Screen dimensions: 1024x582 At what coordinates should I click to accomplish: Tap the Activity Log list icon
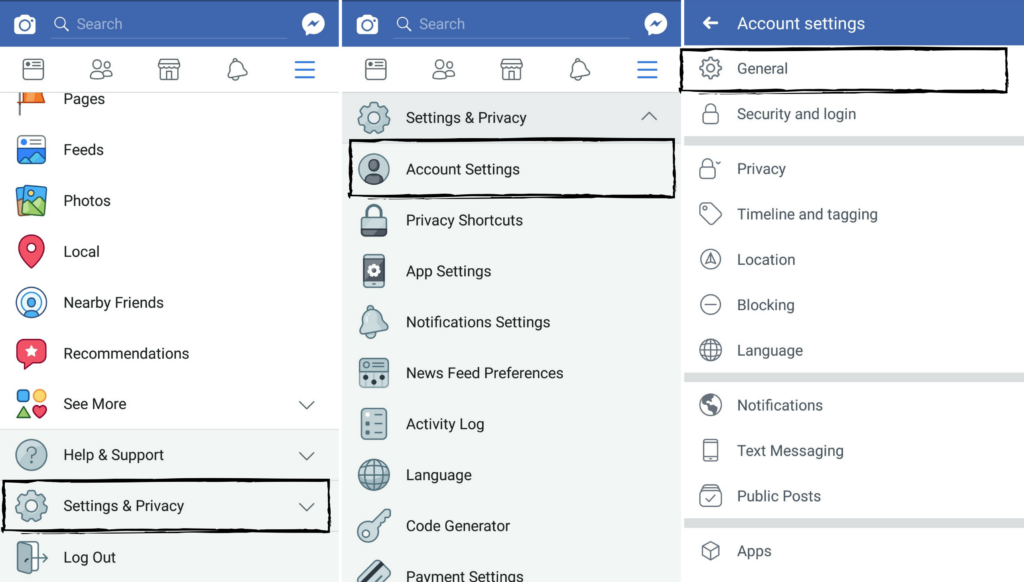click(374, 424)
